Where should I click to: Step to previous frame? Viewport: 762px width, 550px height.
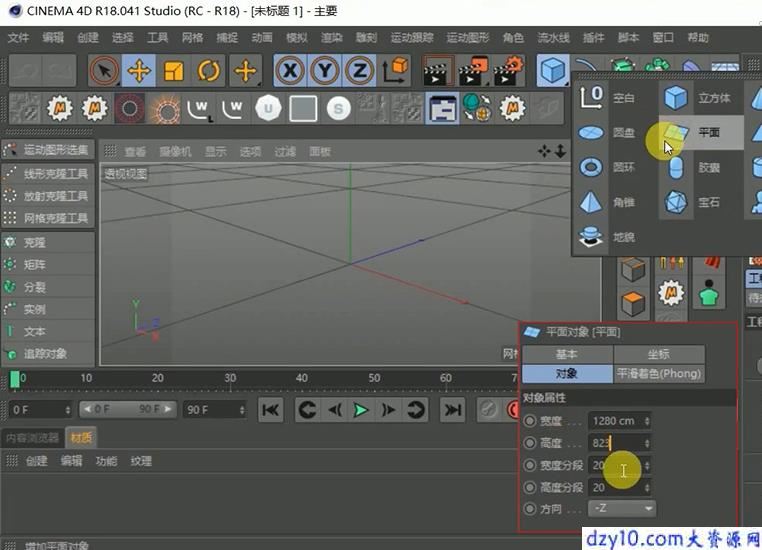click(x=335, y=411)
